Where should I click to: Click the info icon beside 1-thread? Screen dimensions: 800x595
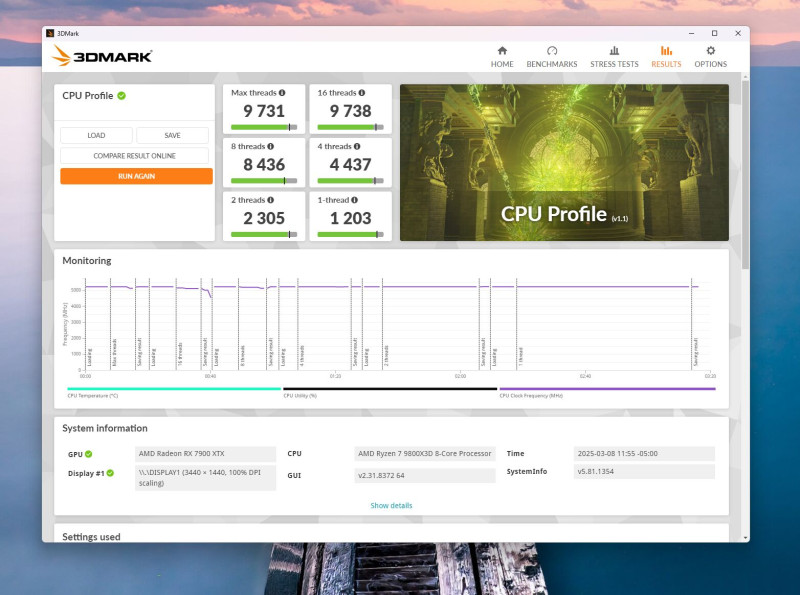pyautogui.click(x=354, y=200)
